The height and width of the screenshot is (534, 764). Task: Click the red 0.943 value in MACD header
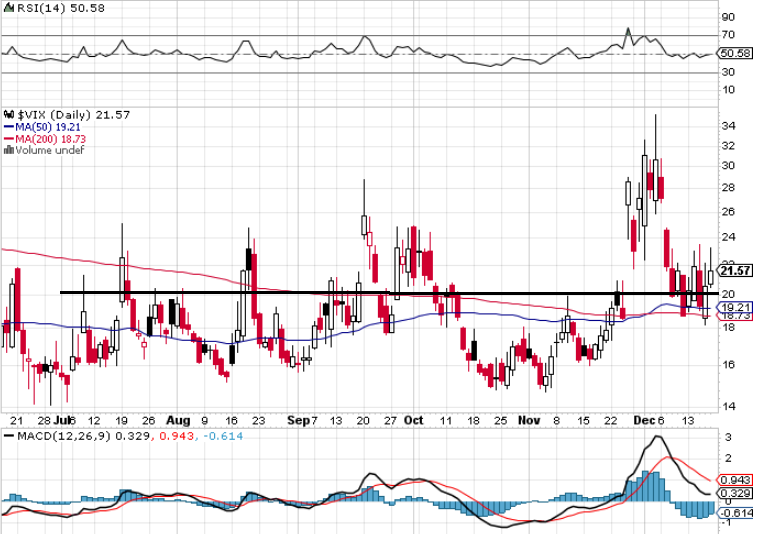(x=176, y=436)
